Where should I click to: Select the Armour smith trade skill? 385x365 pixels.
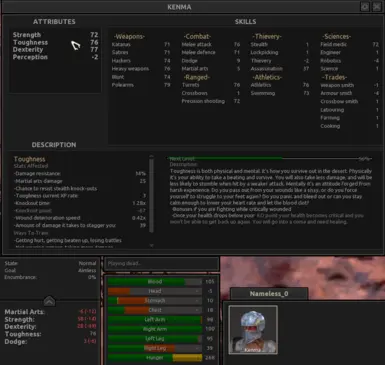[x=349, y=93]
